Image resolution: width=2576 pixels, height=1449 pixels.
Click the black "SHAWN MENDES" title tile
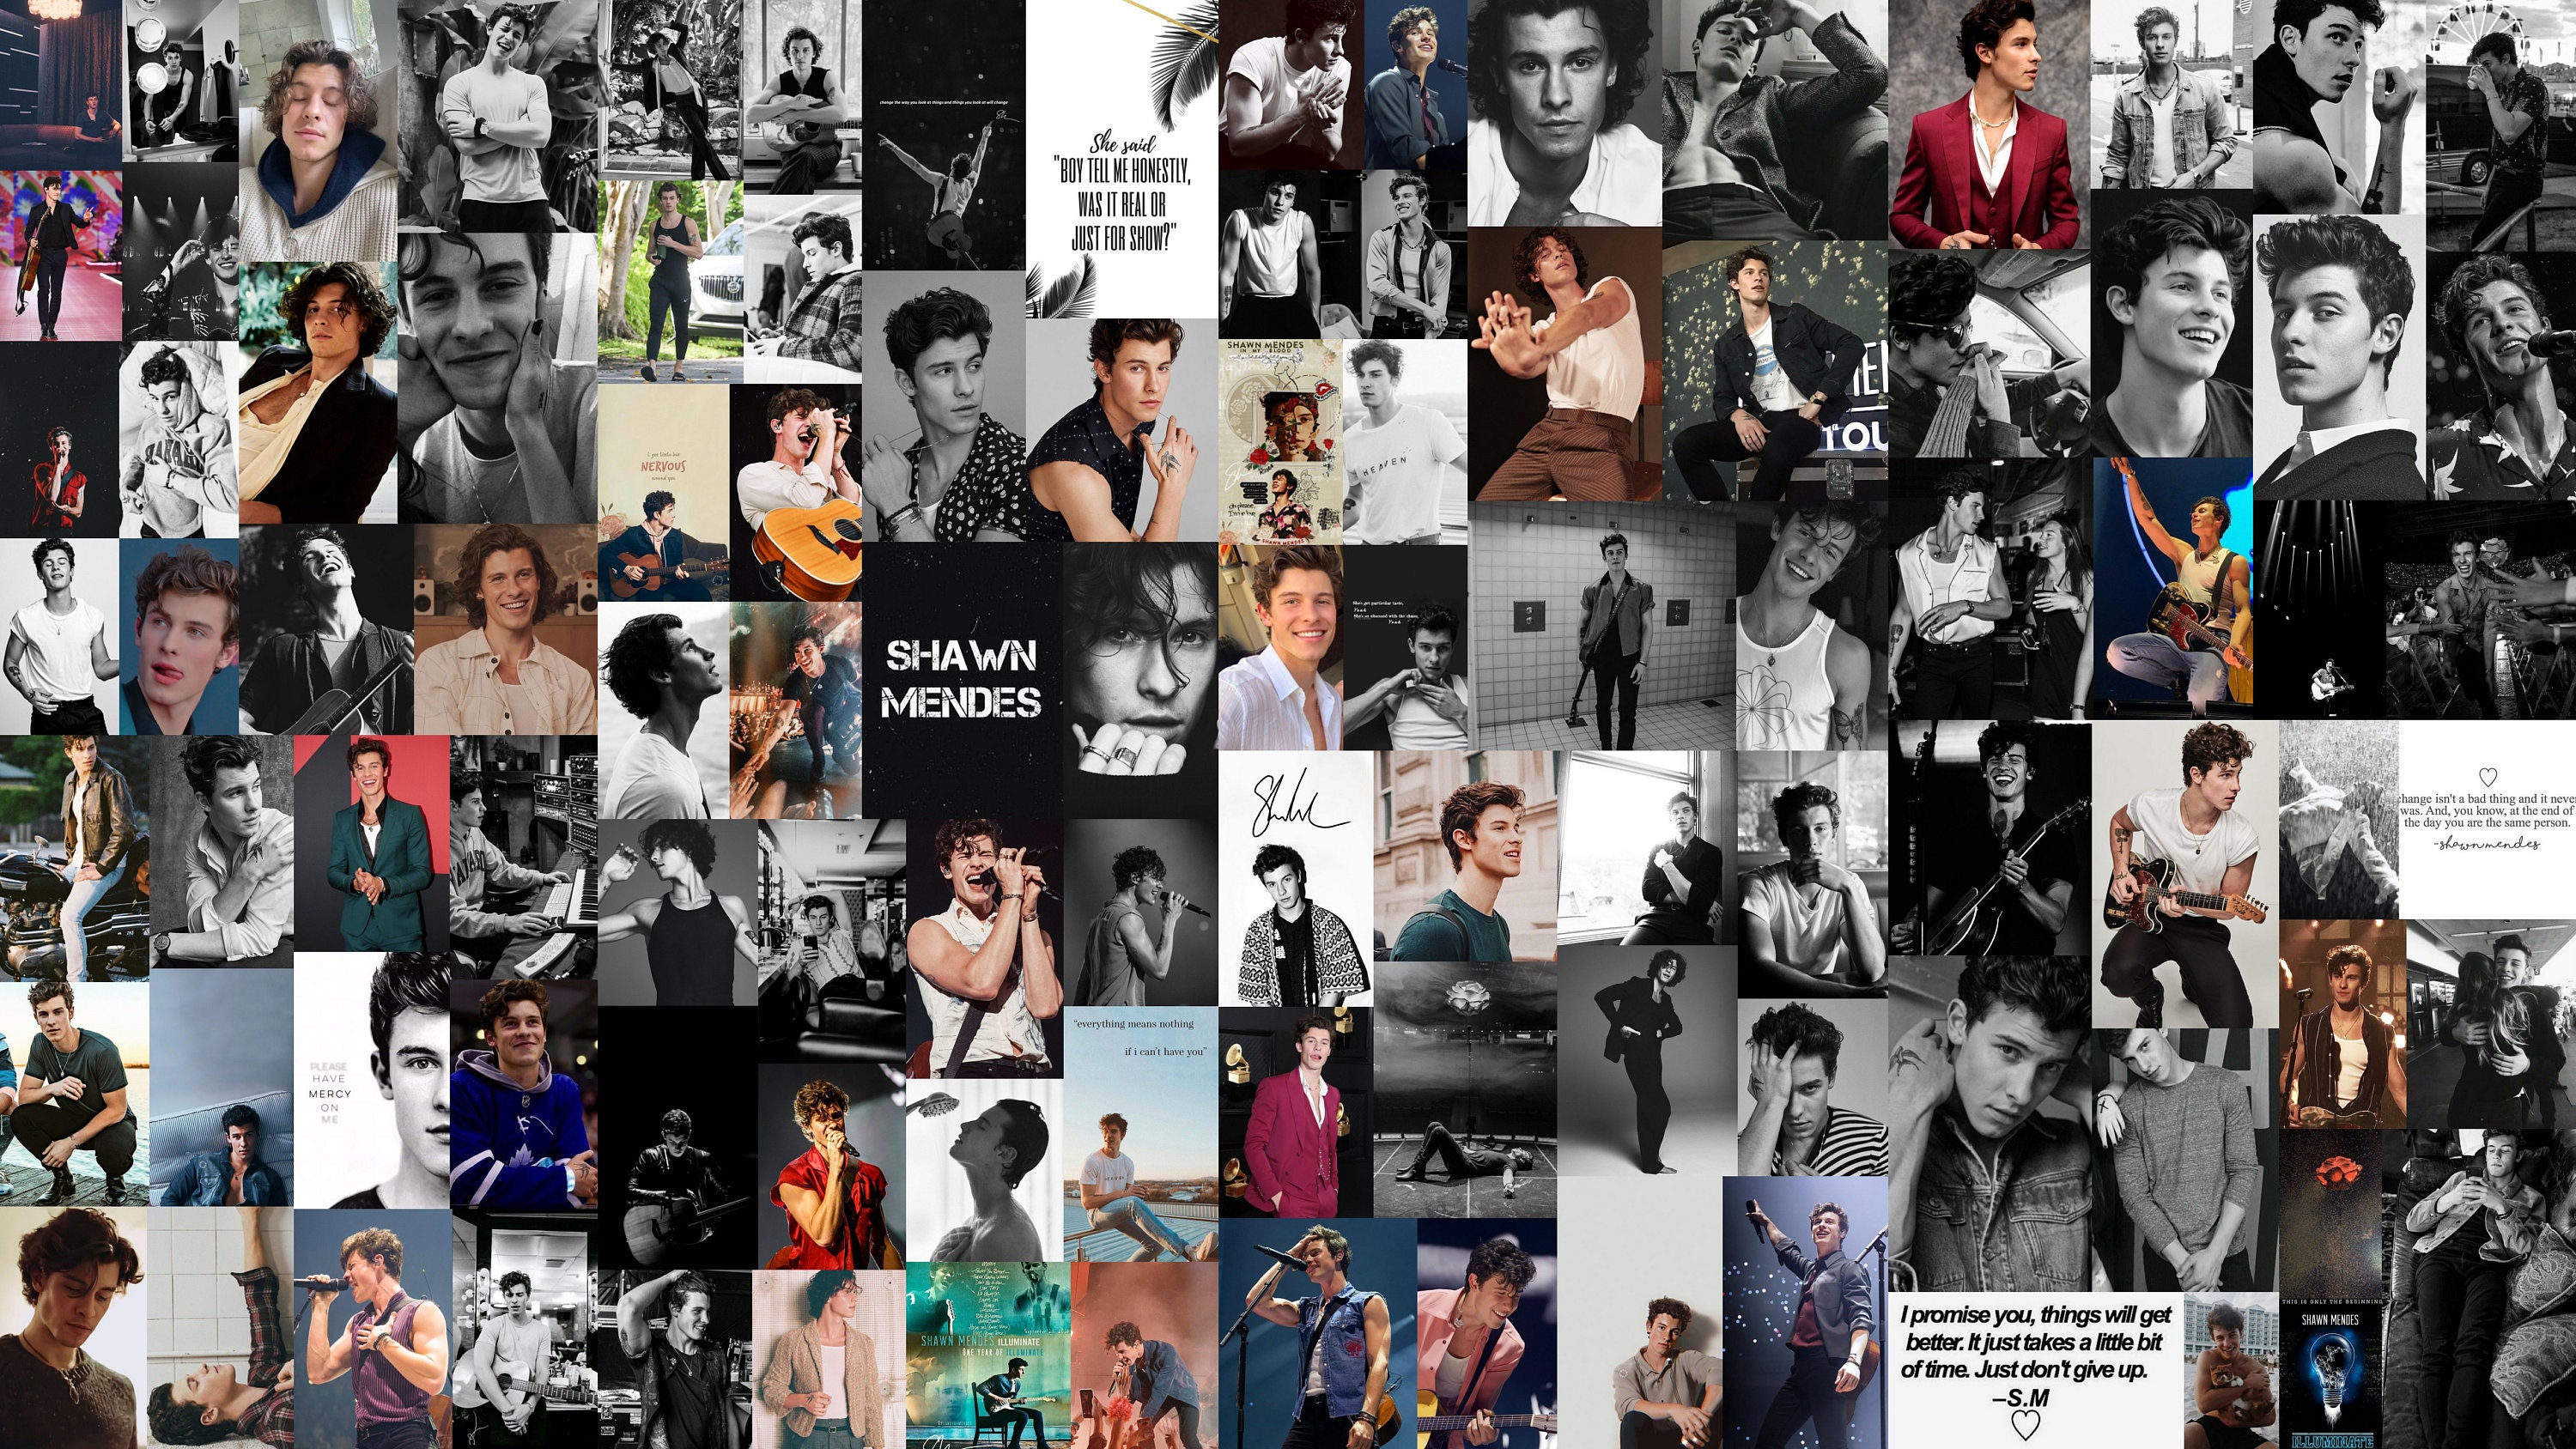click(x=962, y=680)
